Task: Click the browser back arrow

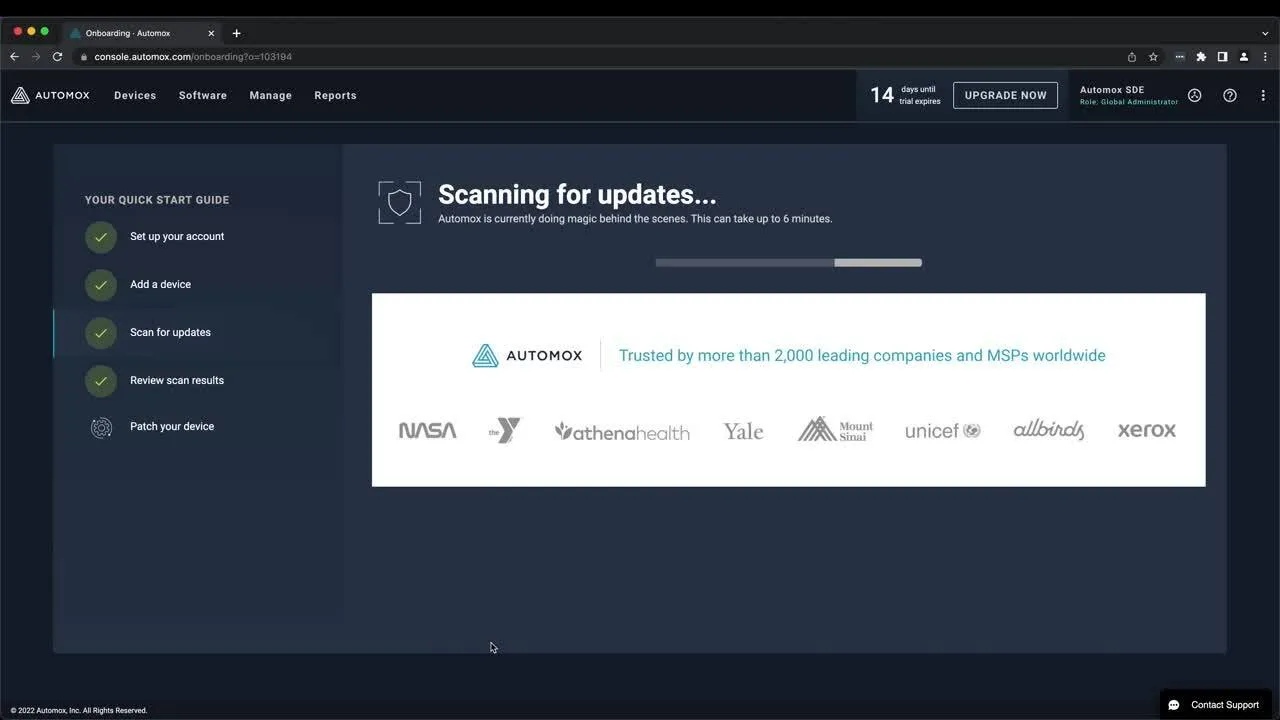Action: point(14,57)
